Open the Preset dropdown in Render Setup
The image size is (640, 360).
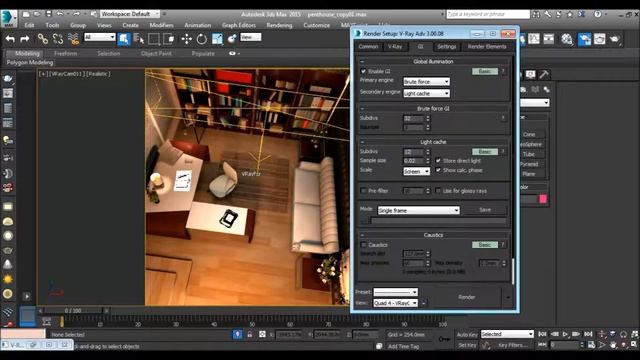(395, 292)
